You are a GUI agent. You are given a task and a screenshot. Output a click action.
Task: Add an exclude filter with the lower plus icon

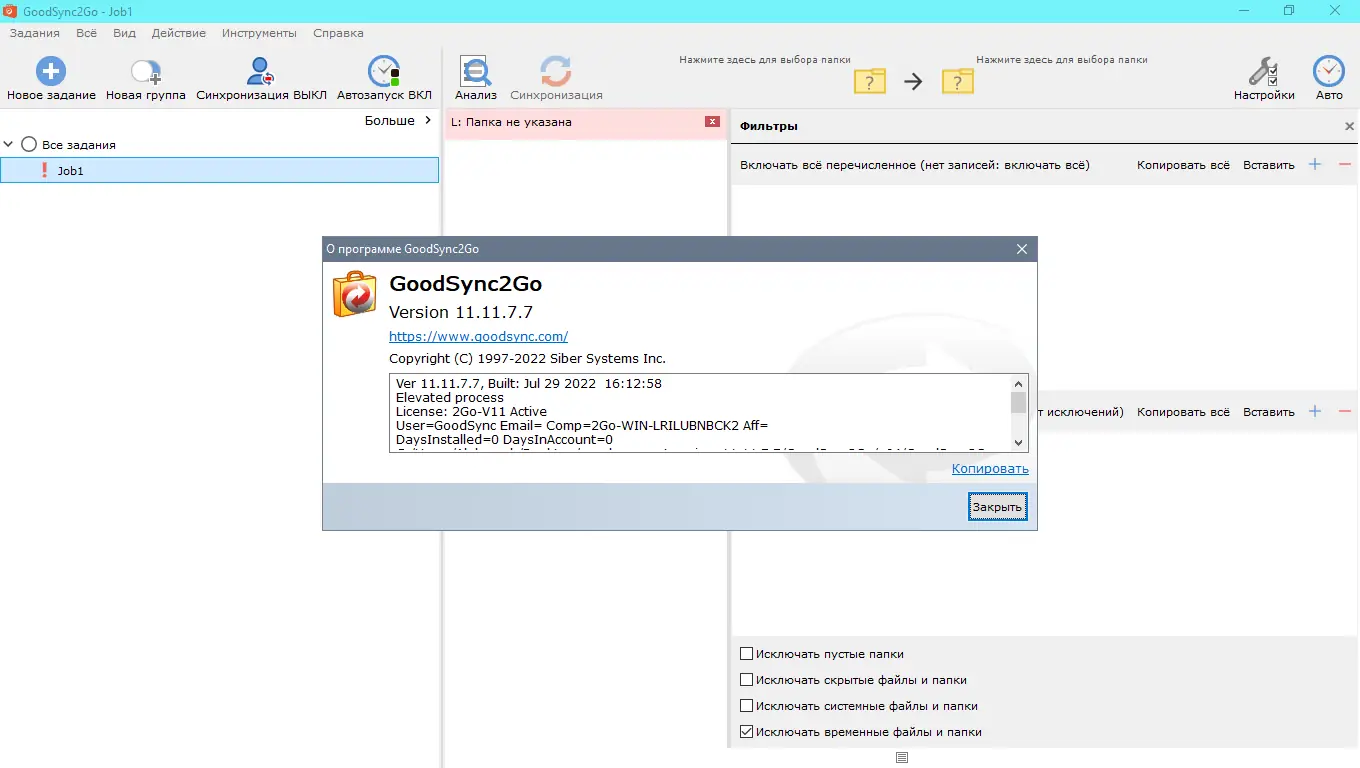[x=1315, y=411]
